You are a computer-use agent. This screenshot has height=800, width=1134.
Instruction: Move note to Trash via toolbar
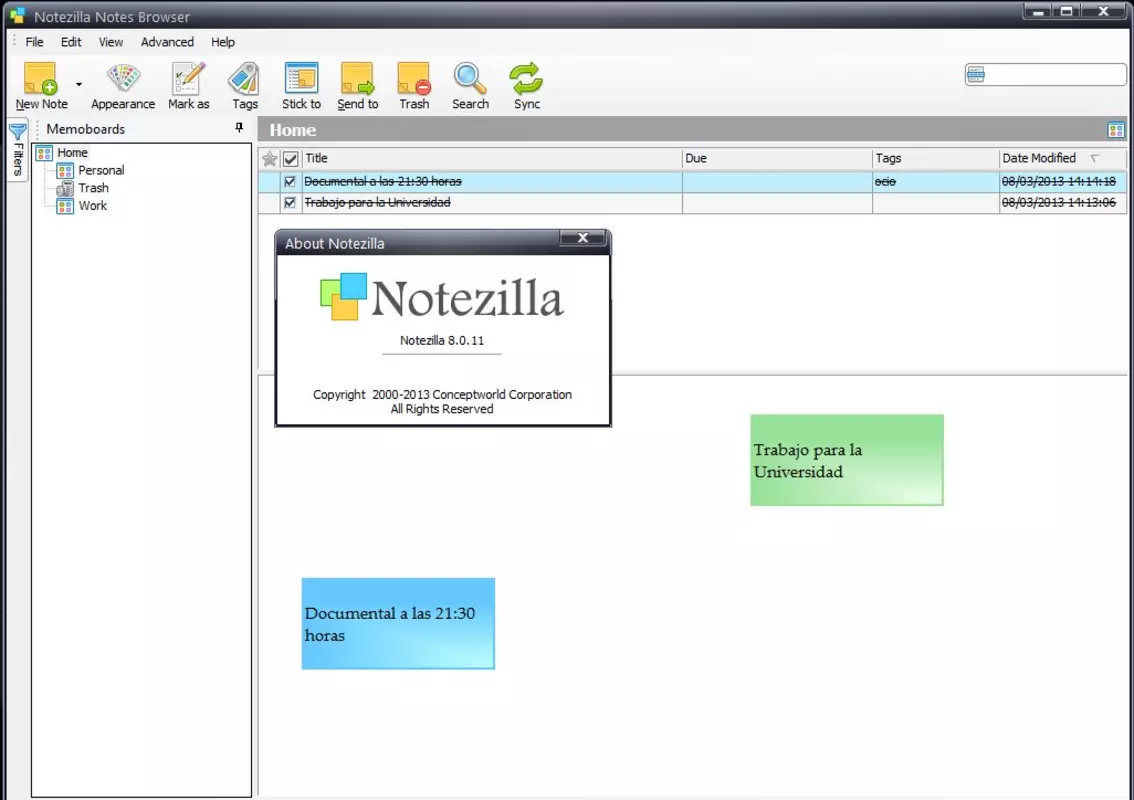414,86
